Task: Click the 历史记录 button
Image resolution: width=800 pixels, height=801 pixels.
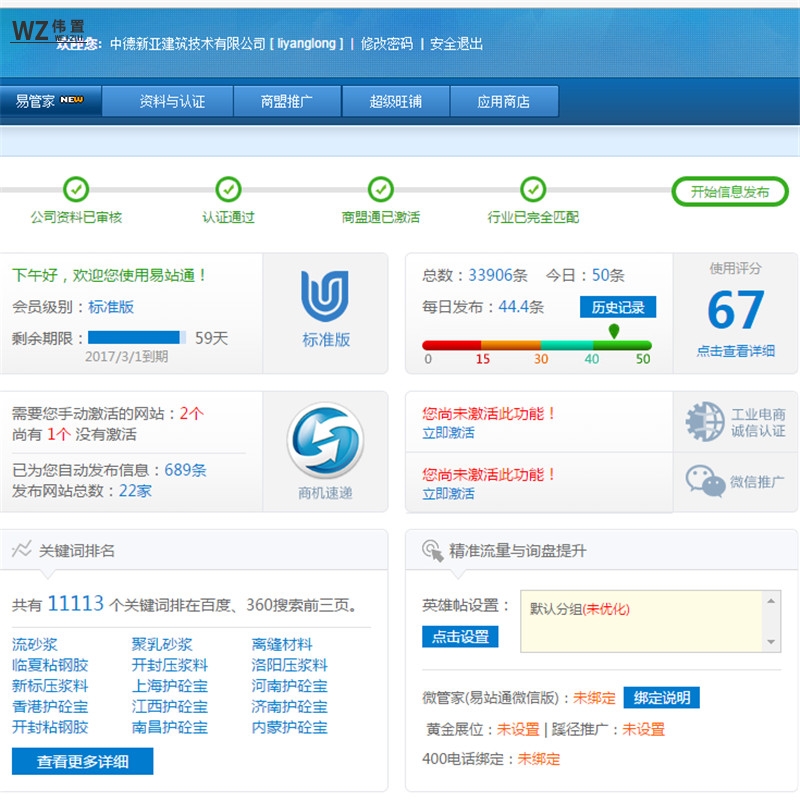Action: (x=617, y=307)
